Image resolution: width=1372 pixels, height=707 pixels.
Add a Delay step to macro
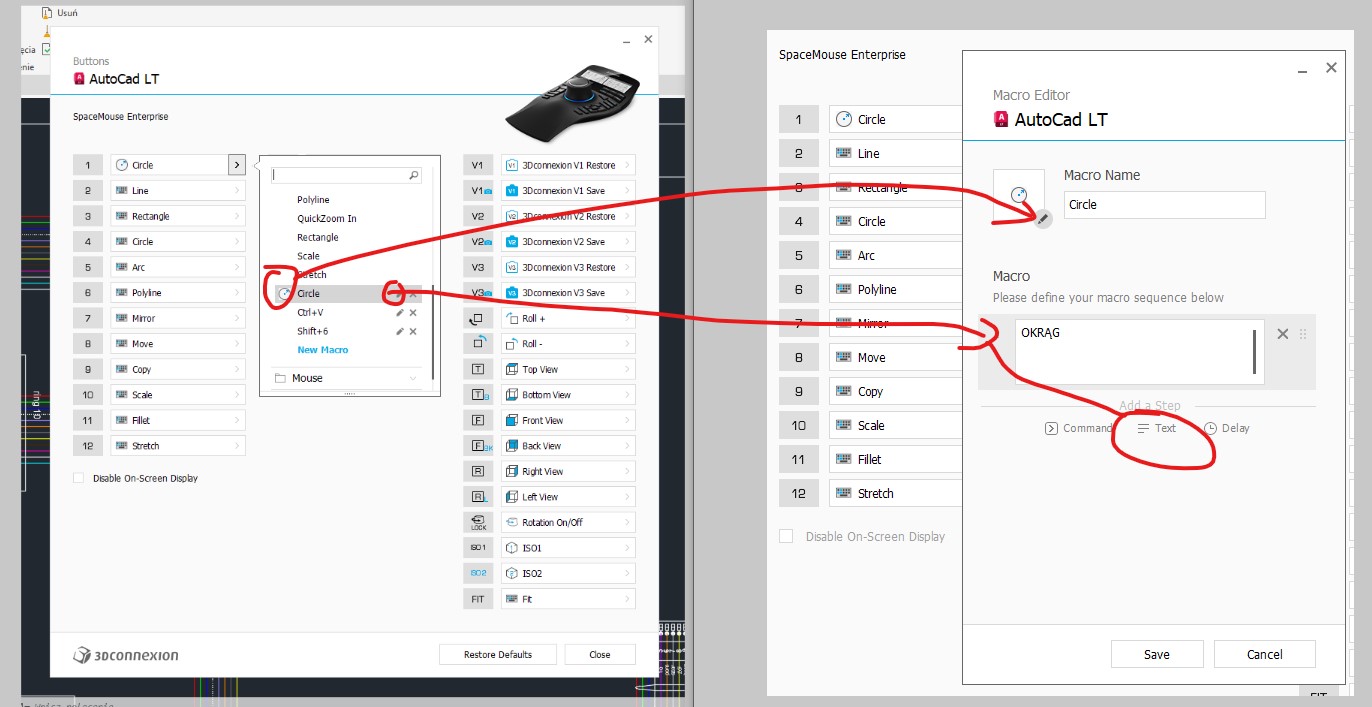pyautogui.click(x=1227, y=428)
